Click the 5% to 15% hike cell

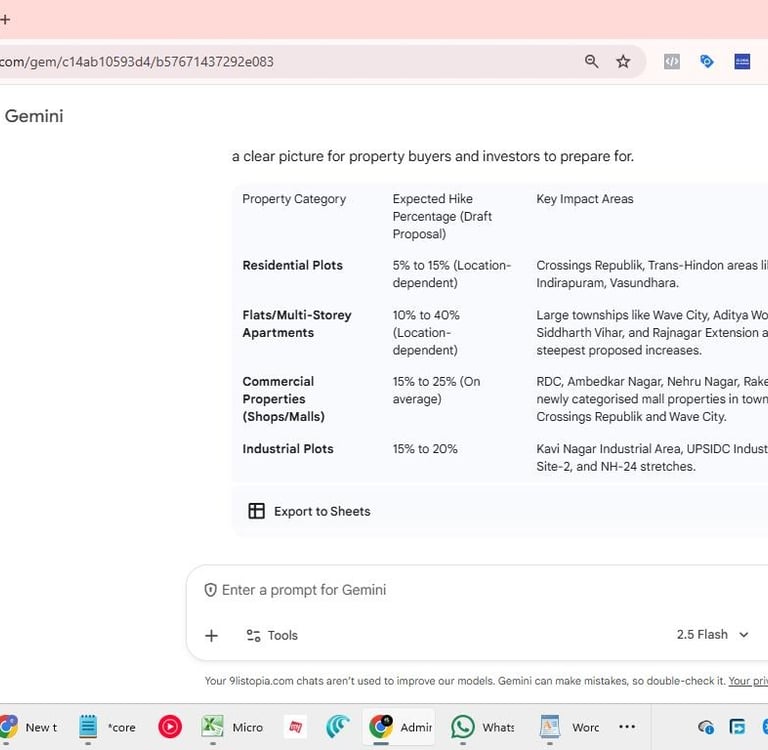coord(452,274)
